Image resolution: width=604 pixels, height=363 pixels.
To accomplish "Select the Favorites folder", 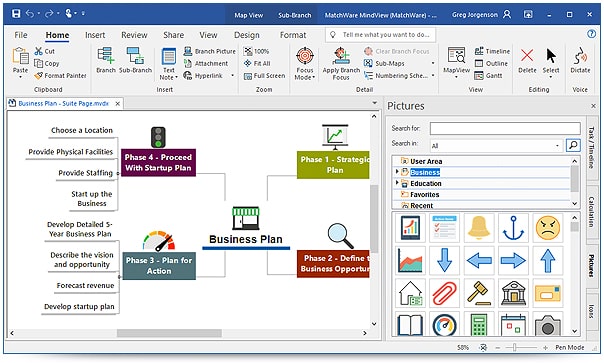I will click(x=424, y=195).
